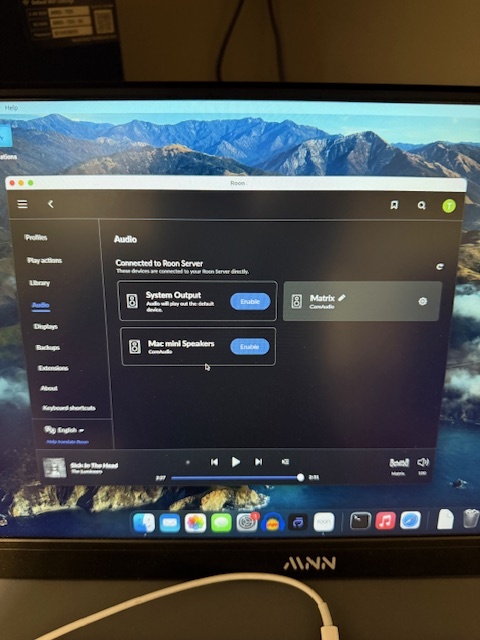Open search with the magnifier icon
The width and height of the screenshot is (480, 640).
tap(422, 205)
